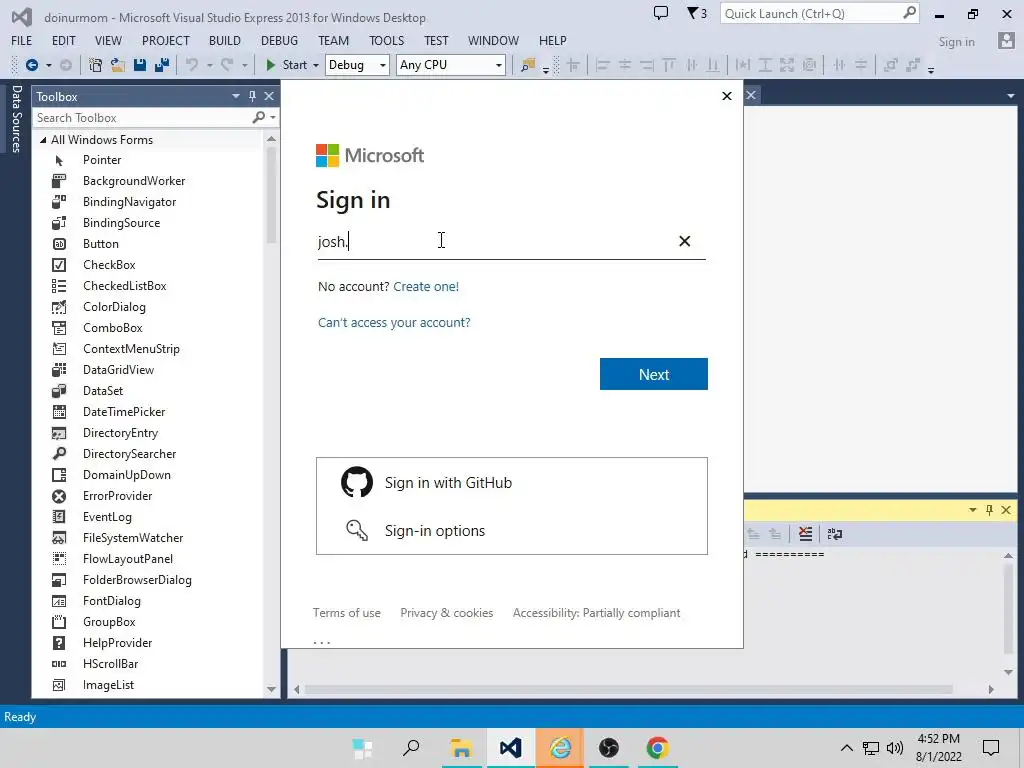
Task: Clear the email field with the X icon
Action: click(x=684, y=241)
